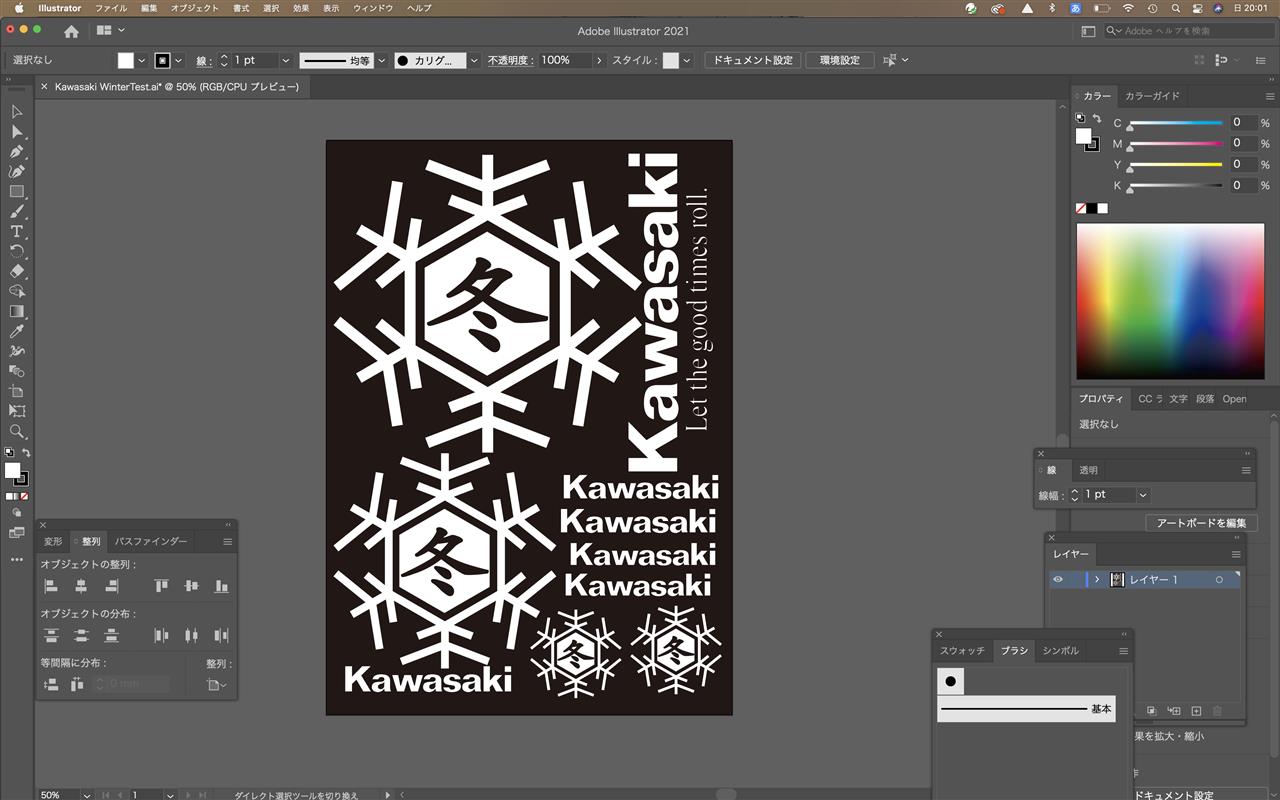Image resolution: width=1280 pixels, height=800 pixels.
Task: Open Edit Toolbar three-dots button
Action: coord(17,560)
